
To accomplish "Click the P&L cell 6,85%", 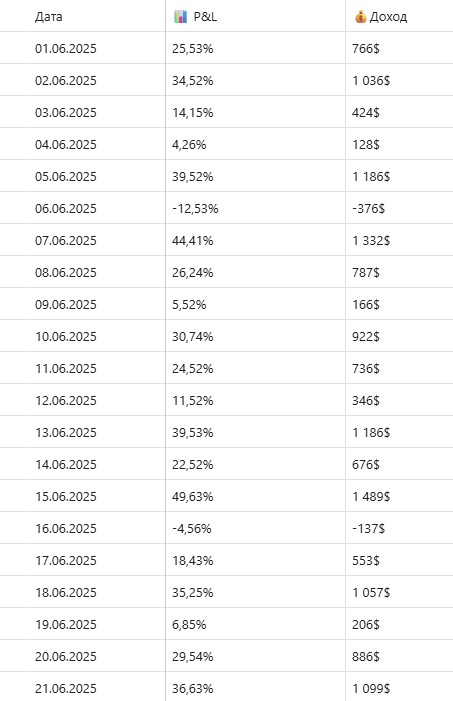I will point(189,625).
